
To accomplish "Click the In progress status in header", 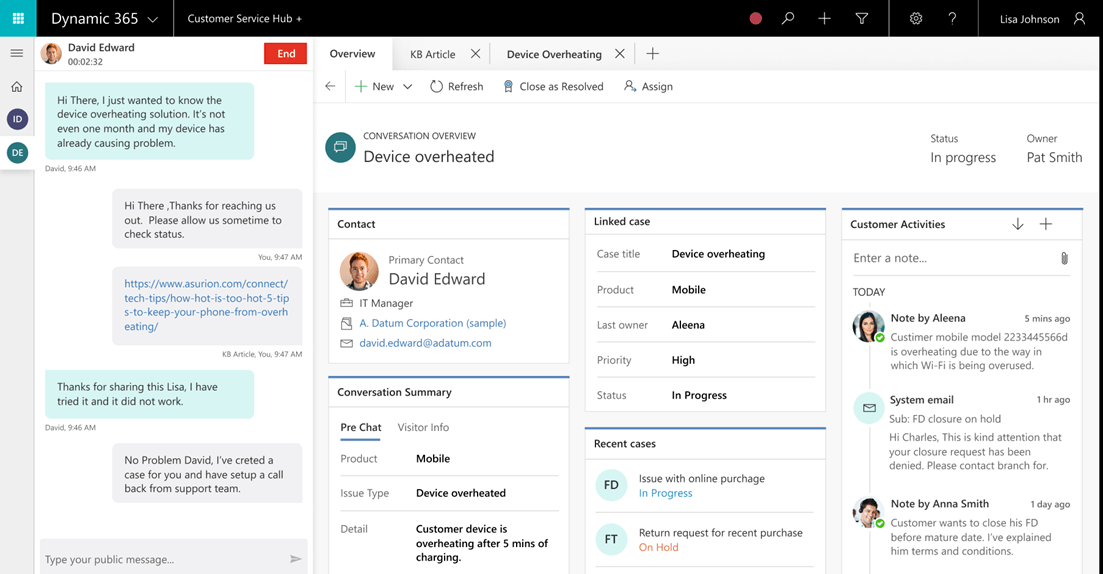I will 963,158.
